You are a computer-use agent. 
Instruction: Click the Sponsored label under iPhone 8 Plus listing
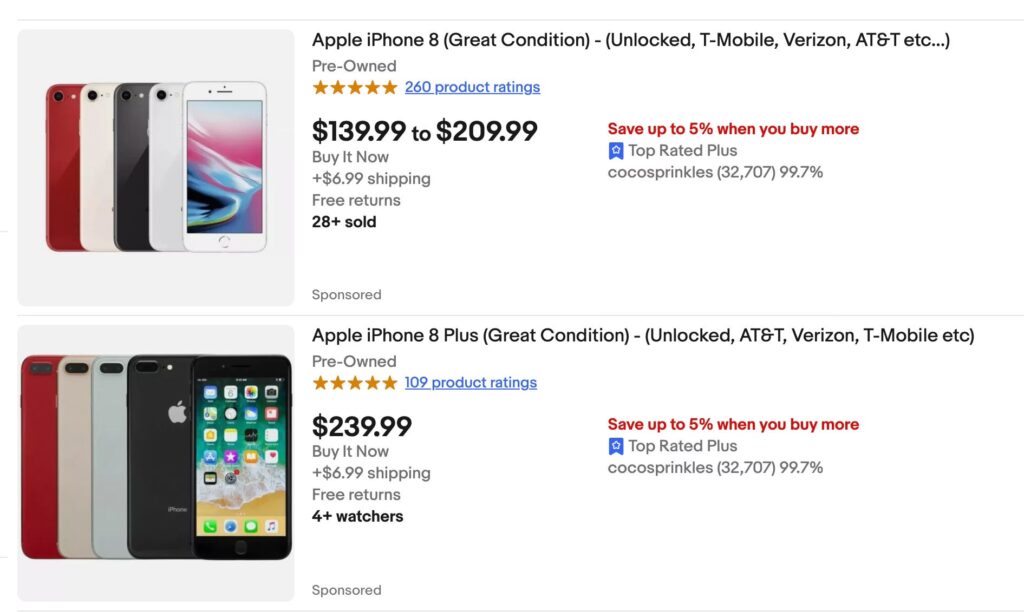point(347,590)
